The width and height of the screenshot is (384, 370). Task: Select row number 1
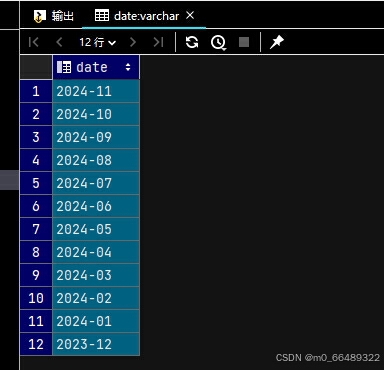pyautogui.click(x=36, y=91)
